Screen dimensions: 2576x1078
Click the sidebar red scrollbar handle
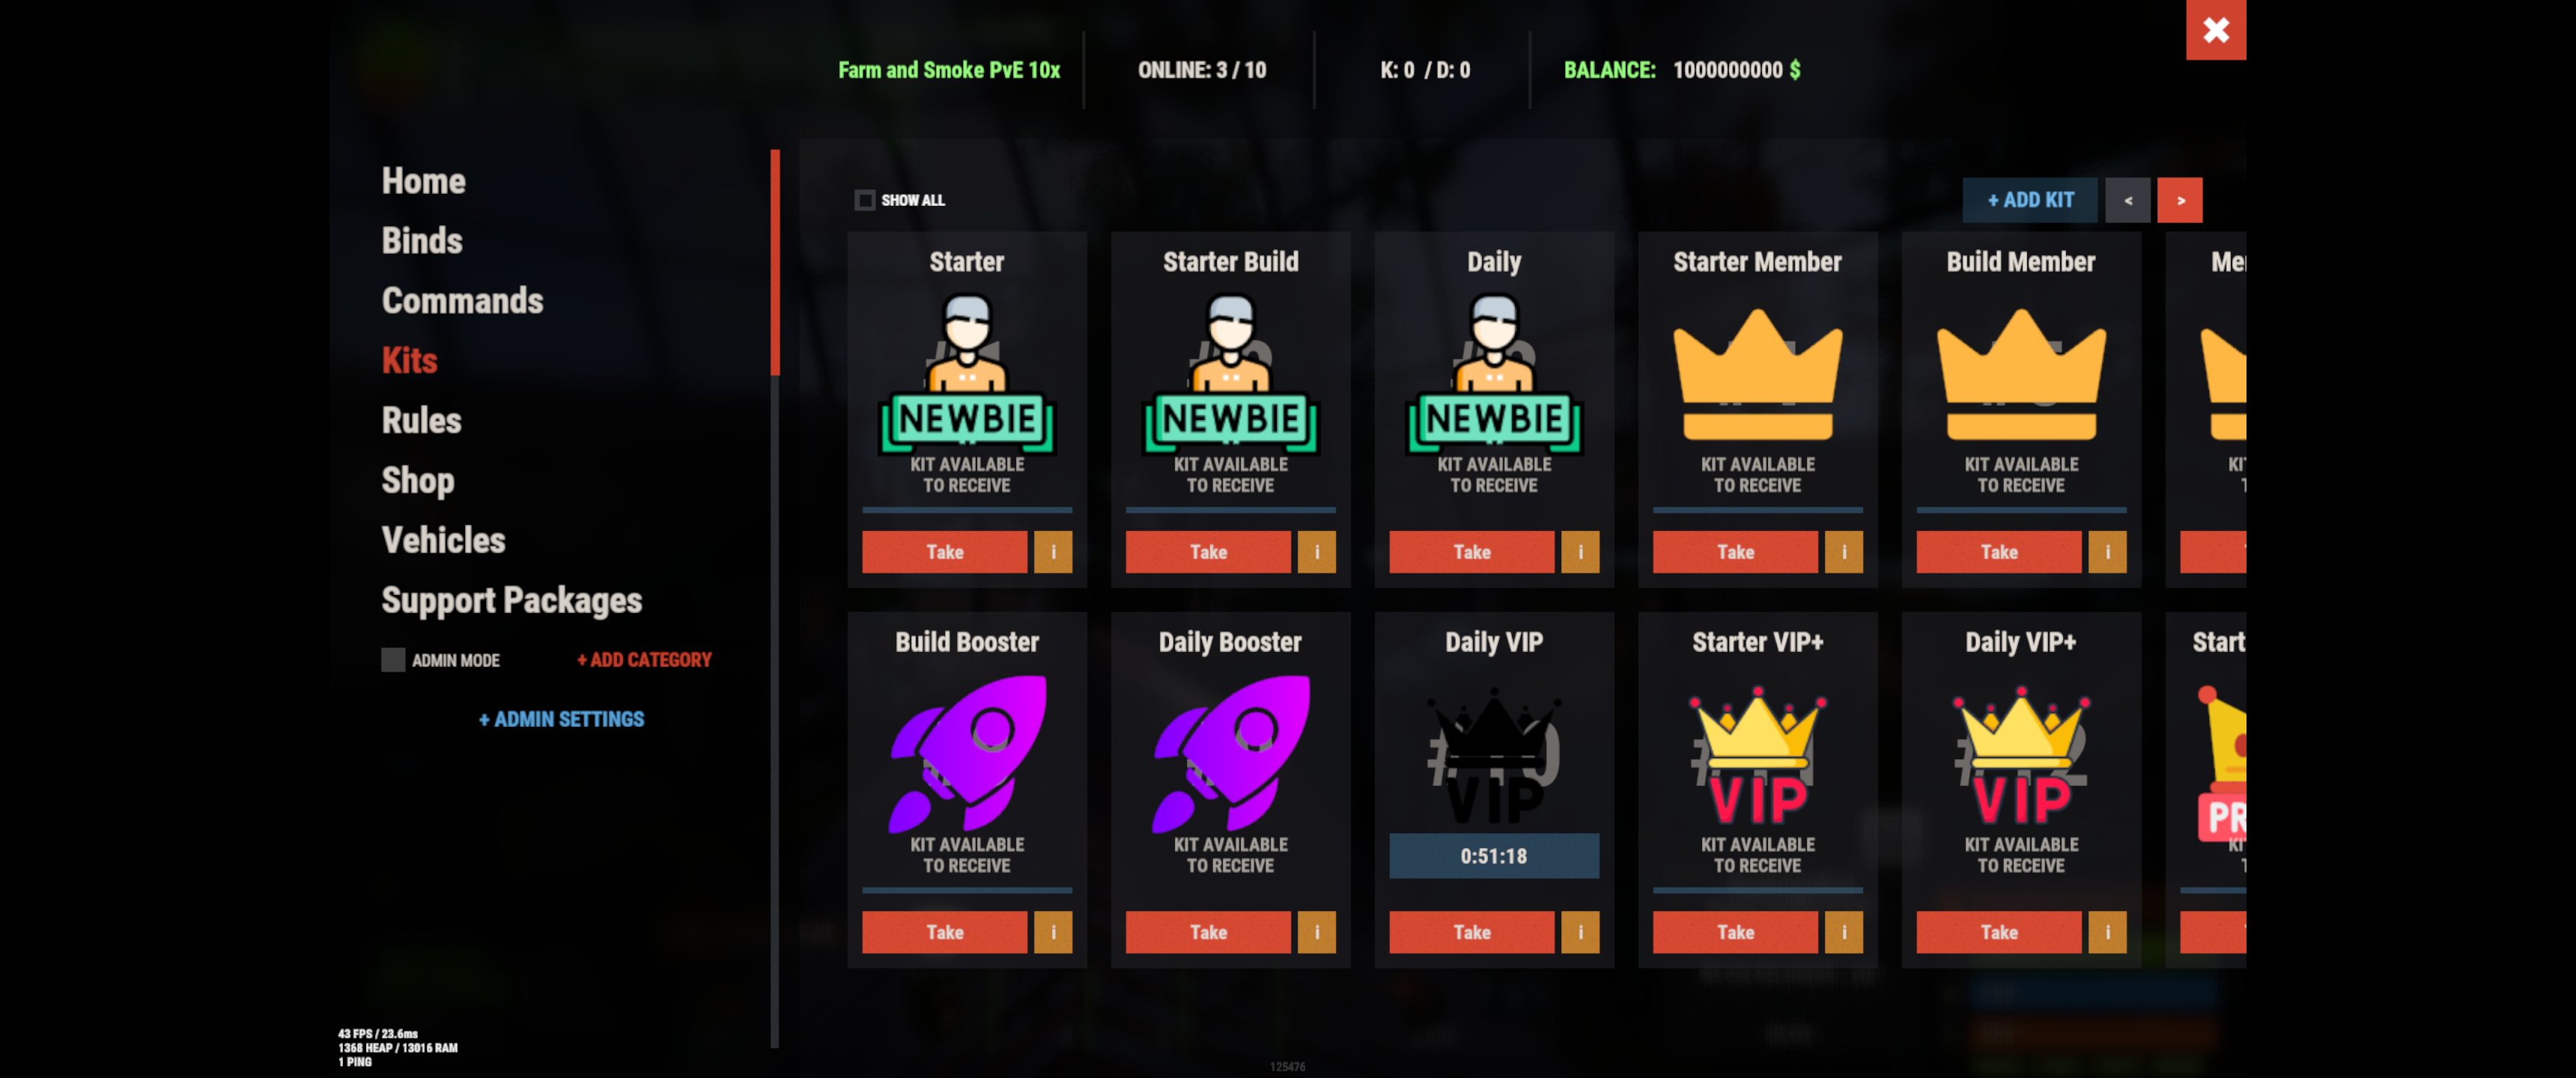[x=775, y=262]
